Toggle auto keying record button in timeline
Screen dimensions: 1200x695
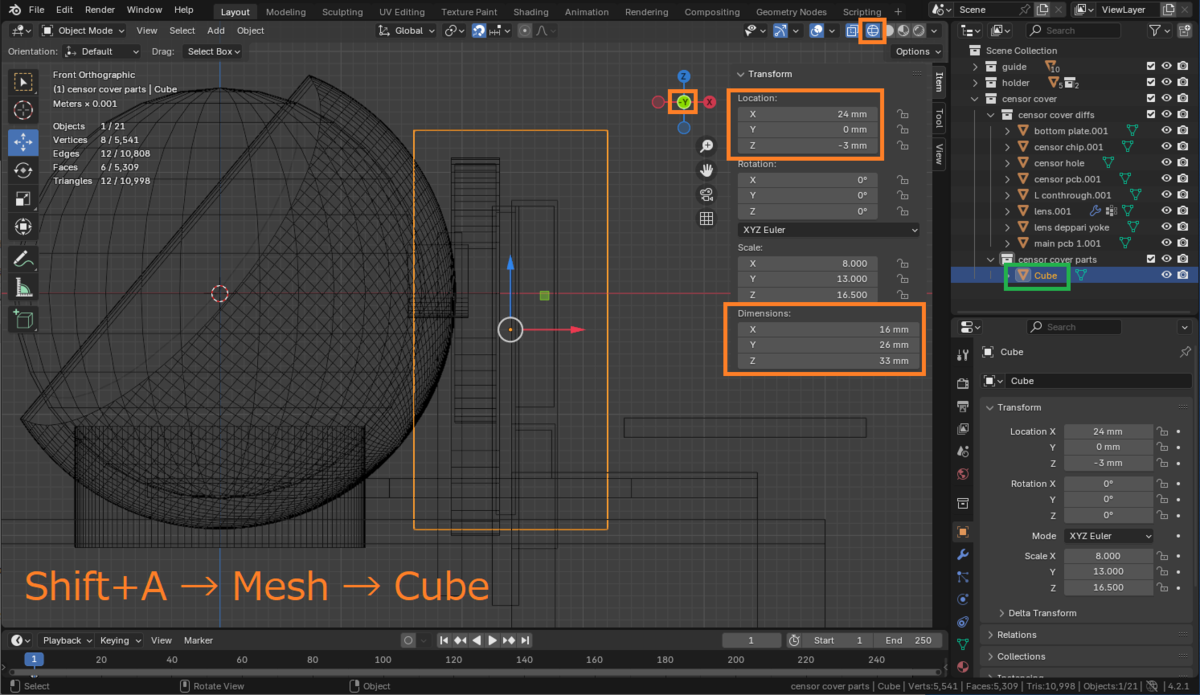point(408,640)
